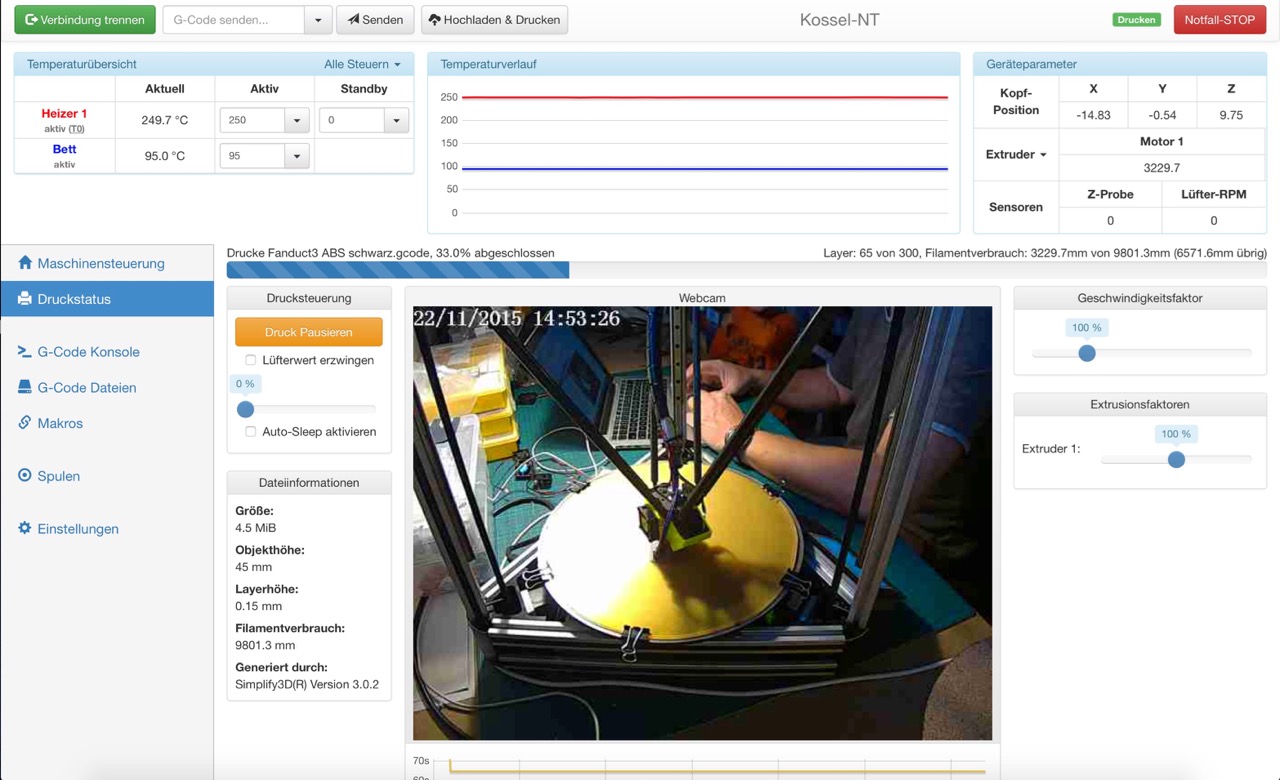Click the home icon beside Maschinensteuerung
This screenshot has height=780, width=1280.
pos(25,263)
